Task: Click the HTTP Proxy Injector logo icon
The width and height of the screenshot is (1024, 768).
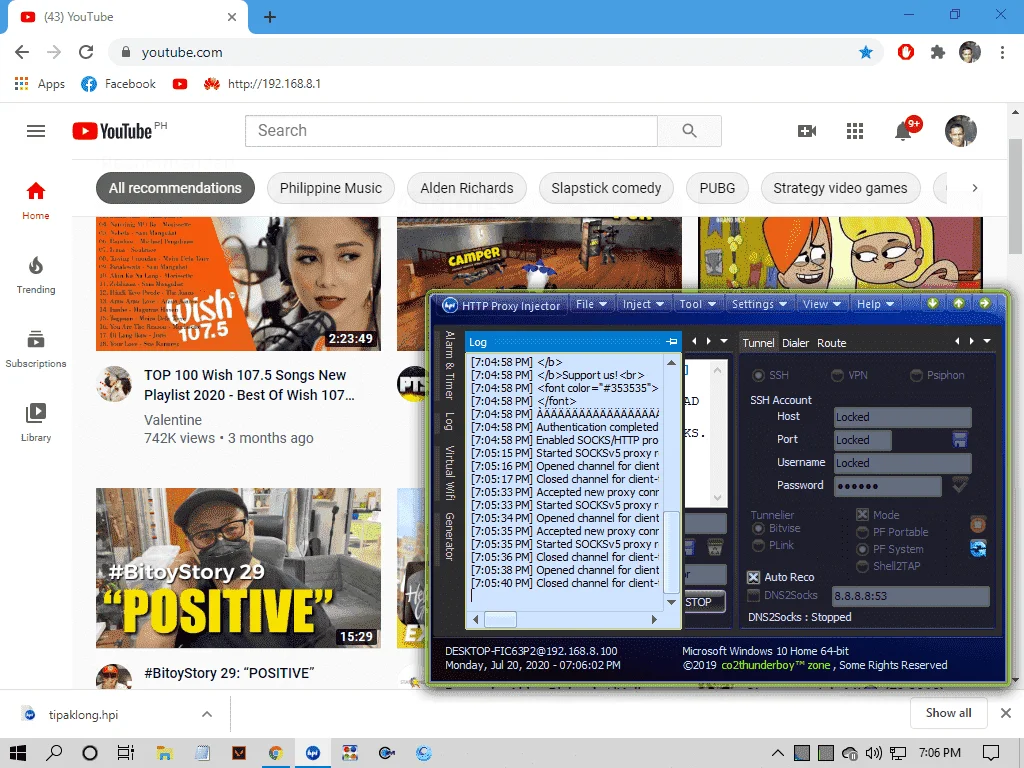Action: pyautogui.click(x=449, y=305)
